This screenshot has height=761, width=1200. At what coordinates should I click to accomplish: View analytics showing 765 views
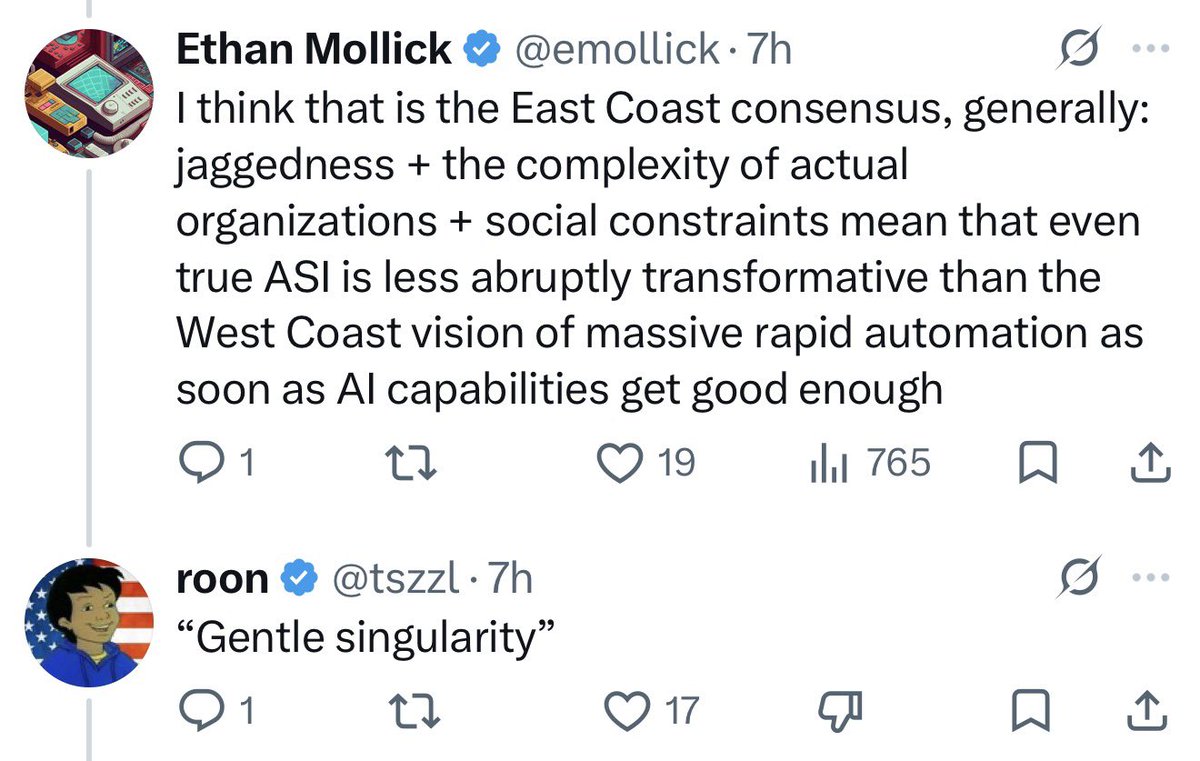[868, 464]
